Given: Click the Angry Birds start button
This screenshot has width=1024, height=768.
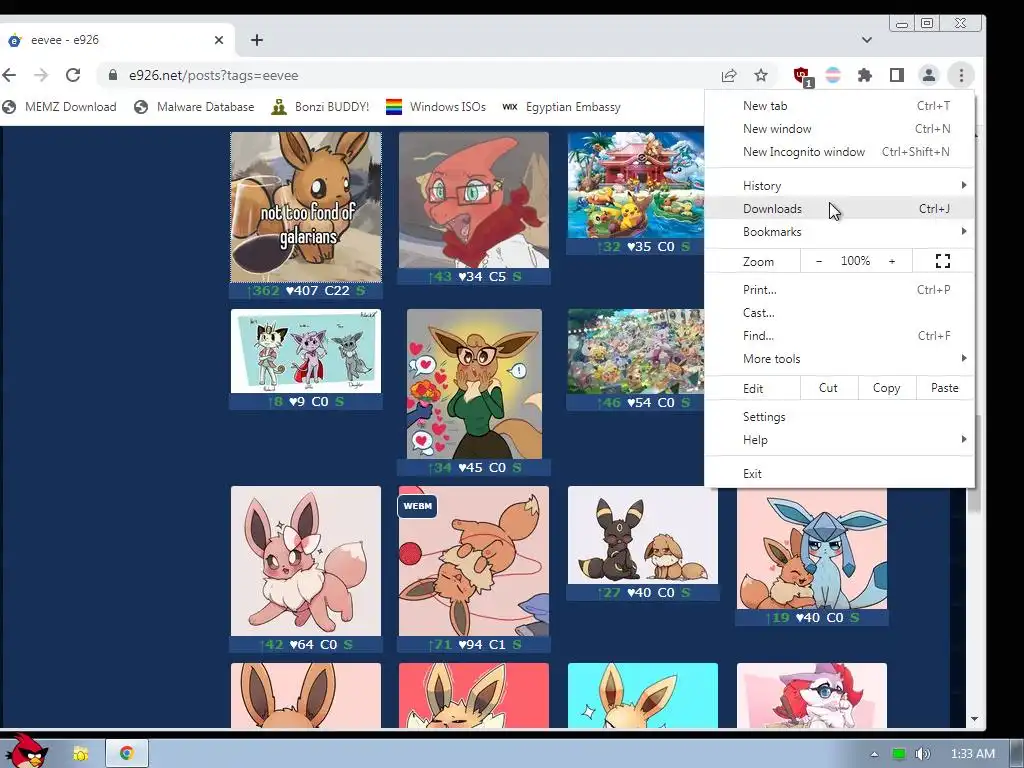Looking at the screenshot, I should [x=26, y=751].
